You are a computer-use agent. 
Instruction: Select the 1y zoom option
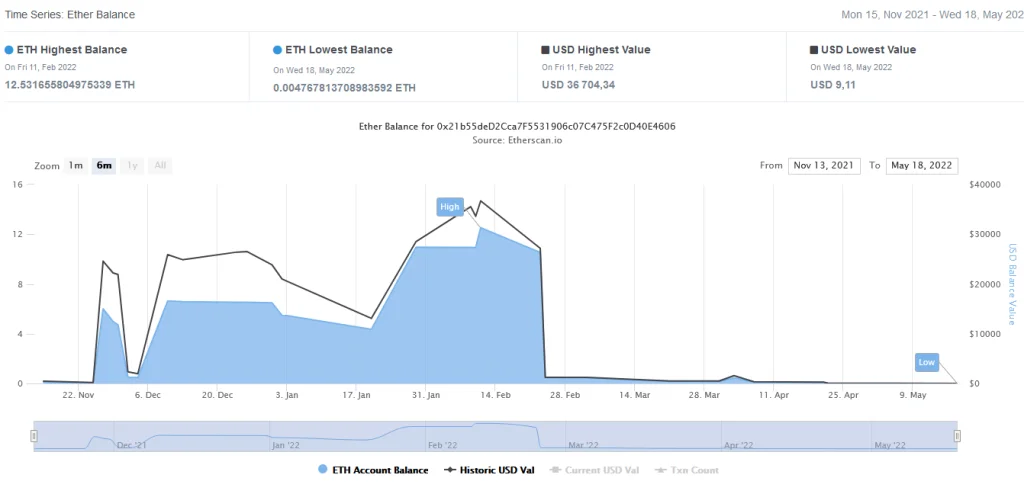coord(132,165)
